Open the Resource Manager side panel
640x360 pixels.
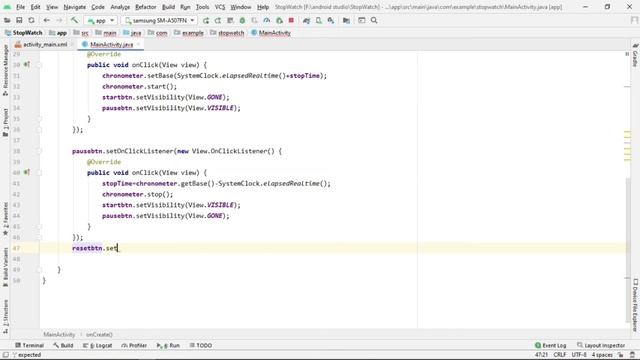pyautogui.click(x=5, y=70)
